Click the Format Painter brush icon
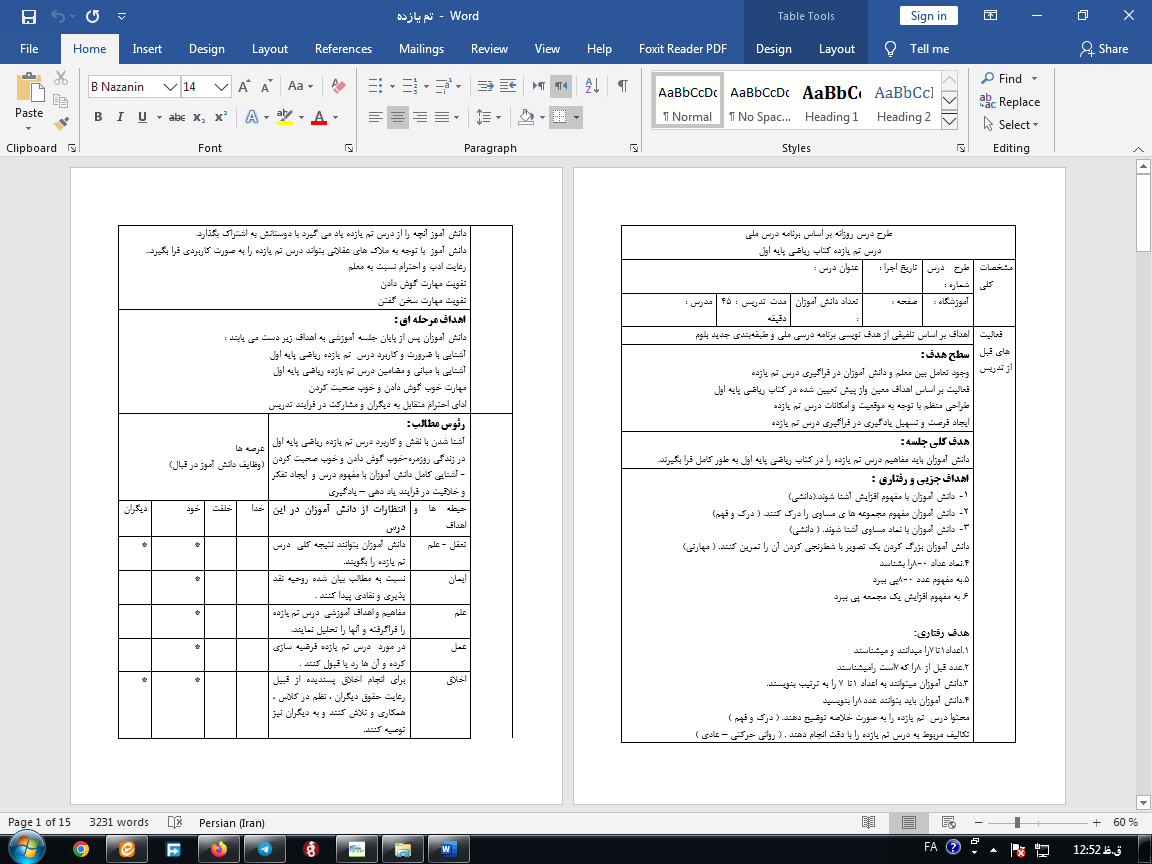Image resolution: width=1152 pixels, height=864 pixels. point(62,124)
